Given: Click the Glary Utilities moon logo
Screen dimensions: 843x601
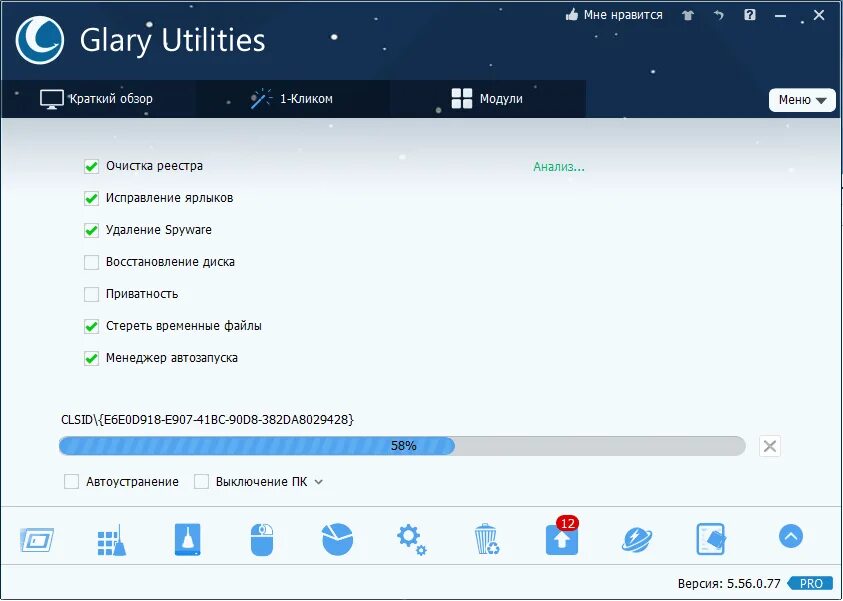Looking at the screenshot, I should point(40,40).
